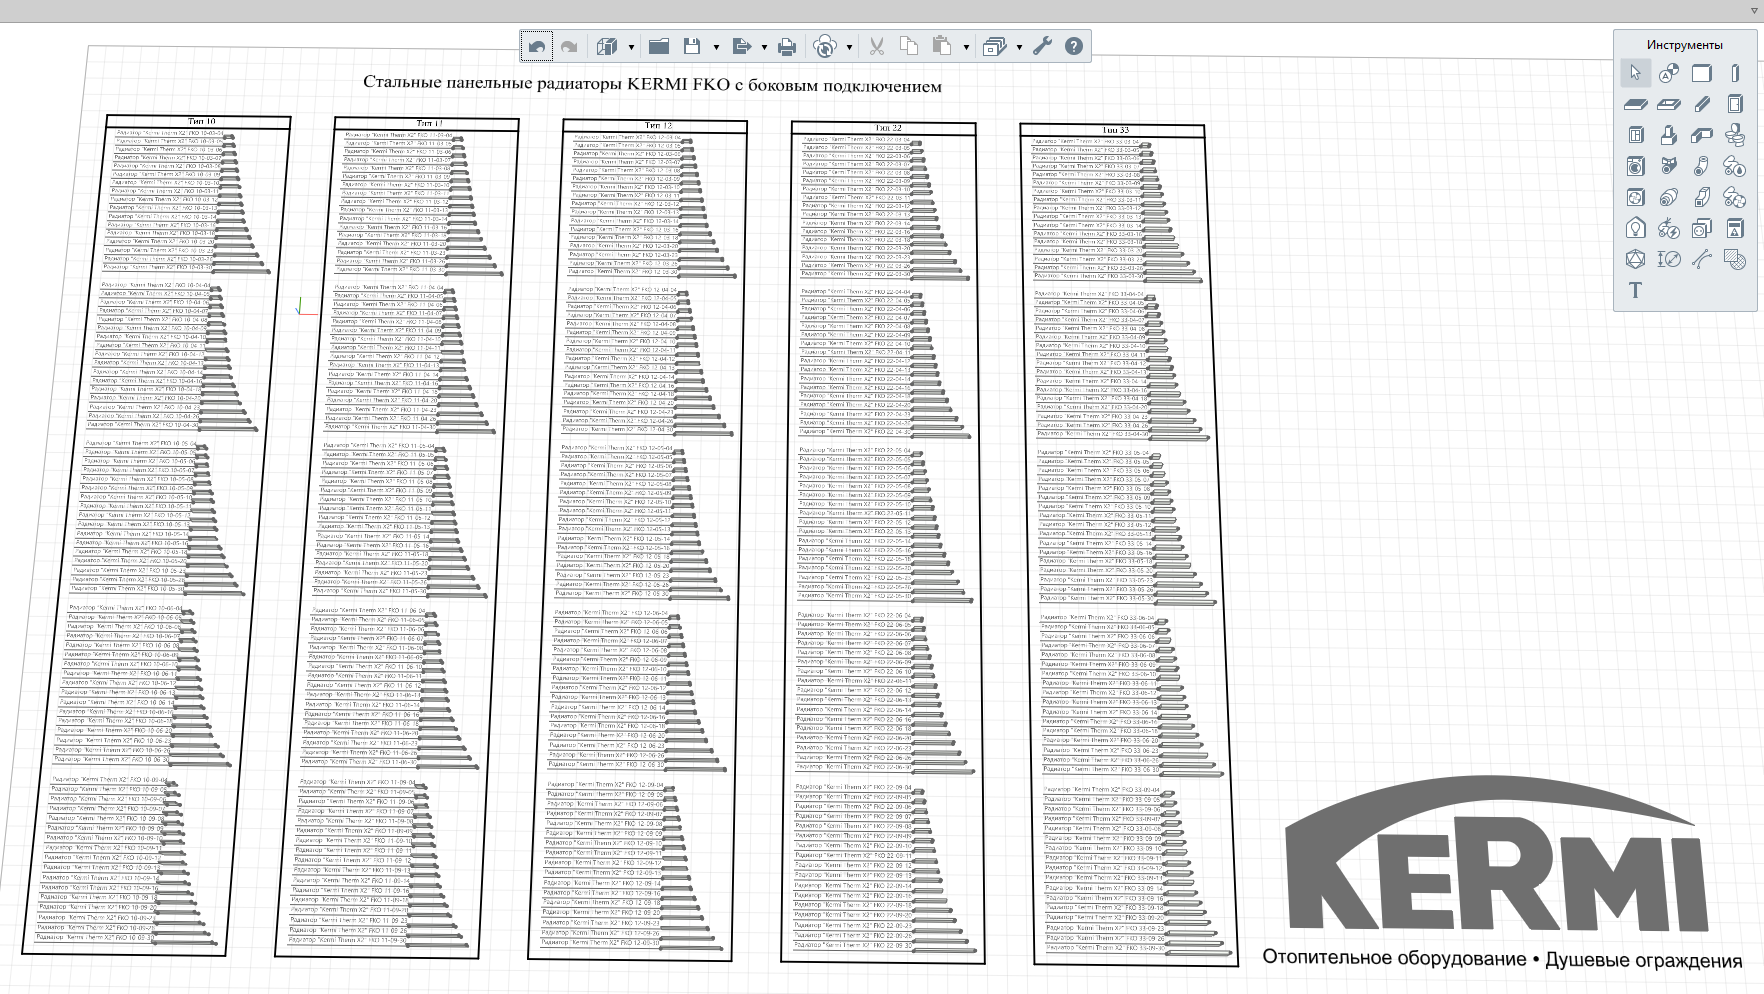Viewport: 1764px width, 994px height.
Task: Open settings via the wrench icon
Action: point(1042,47)
